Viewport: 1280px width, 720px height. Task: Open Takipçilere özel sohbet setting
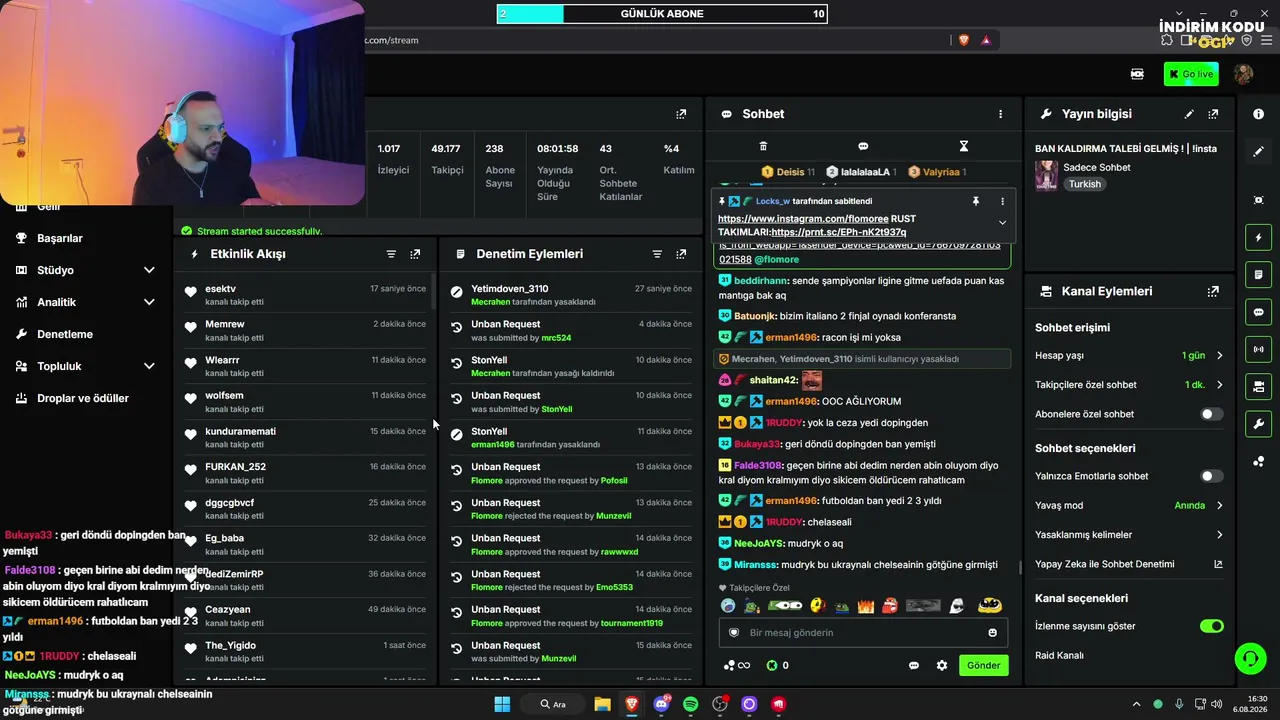pyautogui.click(x=1129, y=385)
